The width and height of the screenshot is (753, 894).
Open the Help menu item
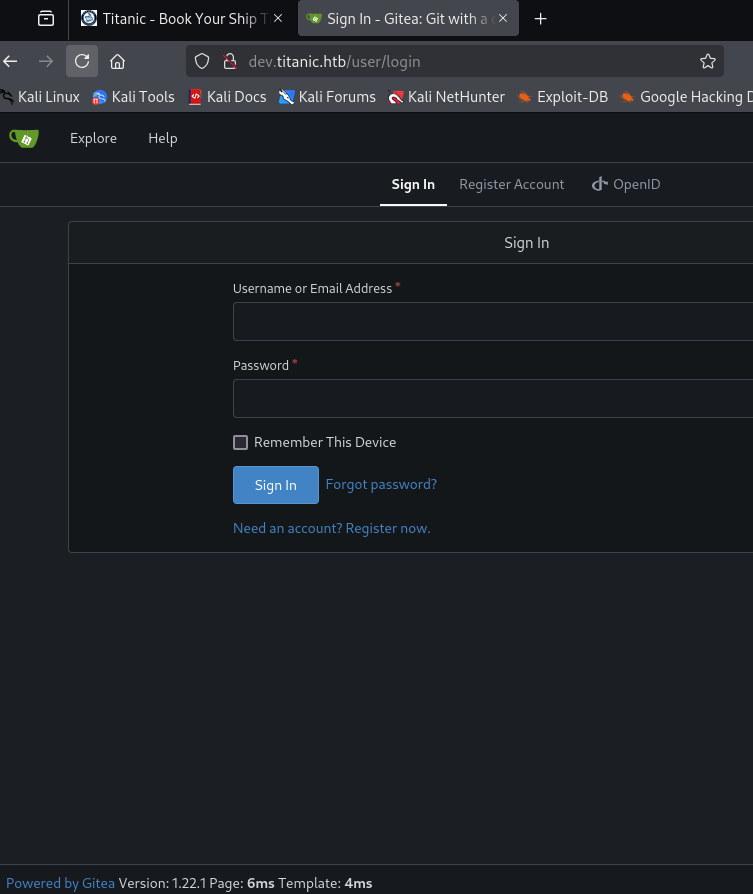(162, 138)
